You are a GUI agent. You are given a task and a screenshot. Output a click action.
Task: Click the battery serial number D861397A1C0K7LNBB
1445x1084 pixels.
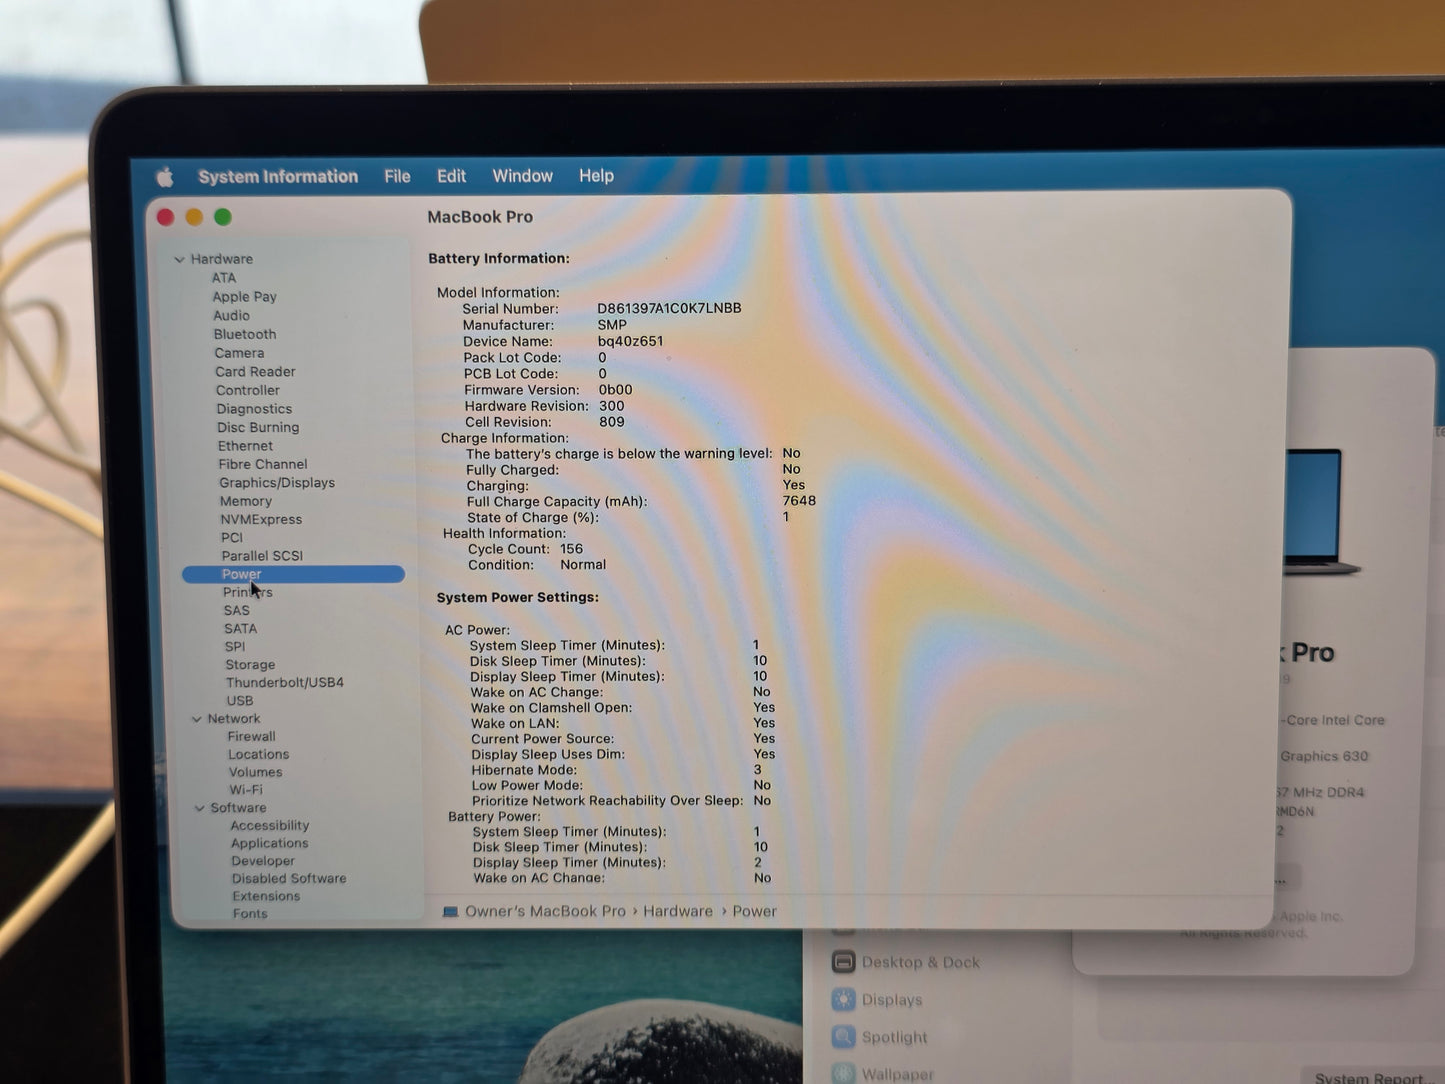pyautogui.click(x=669, y=308)
